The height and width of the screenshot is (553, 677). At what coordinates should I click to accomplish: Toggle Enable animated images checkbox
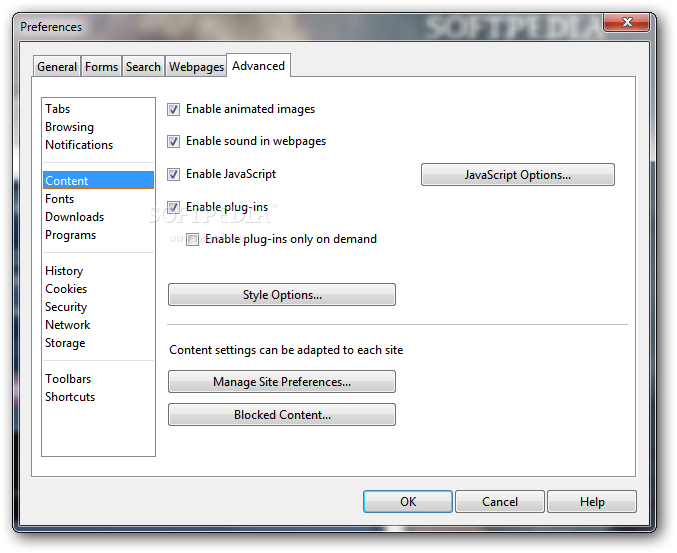point(174,109)
